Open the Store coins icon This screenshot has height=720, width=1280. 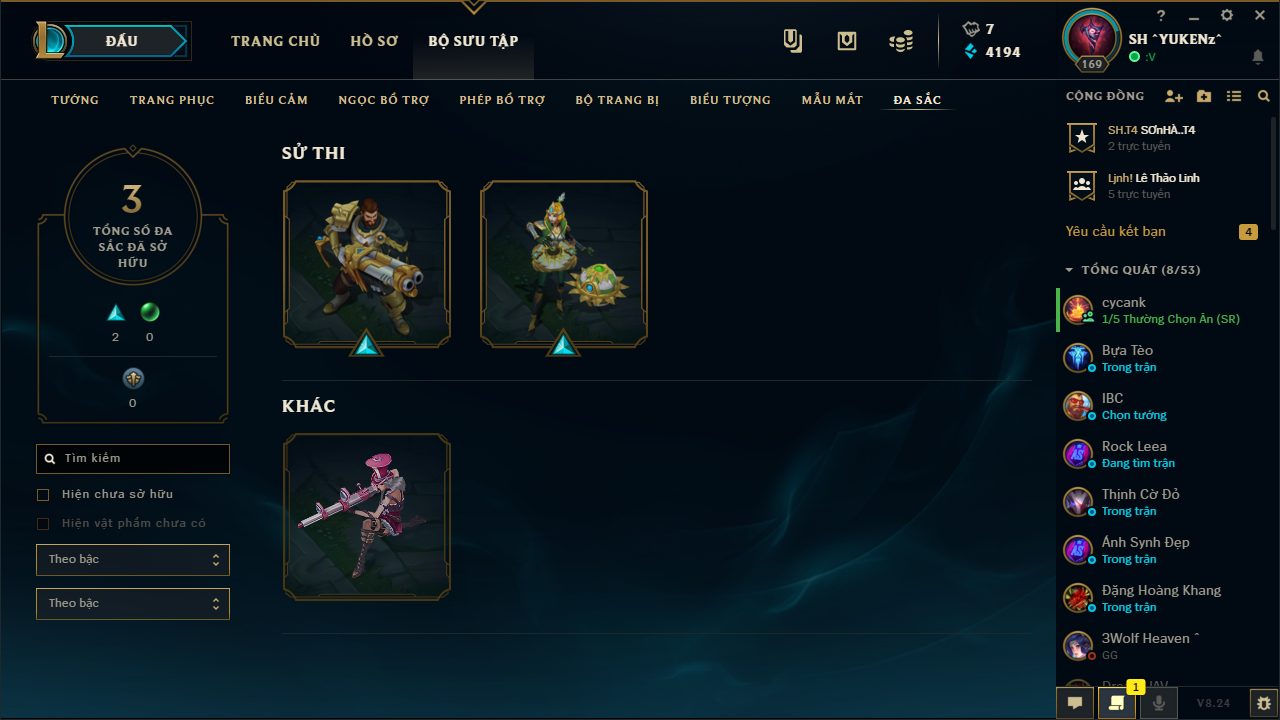[x=901, y=41]
